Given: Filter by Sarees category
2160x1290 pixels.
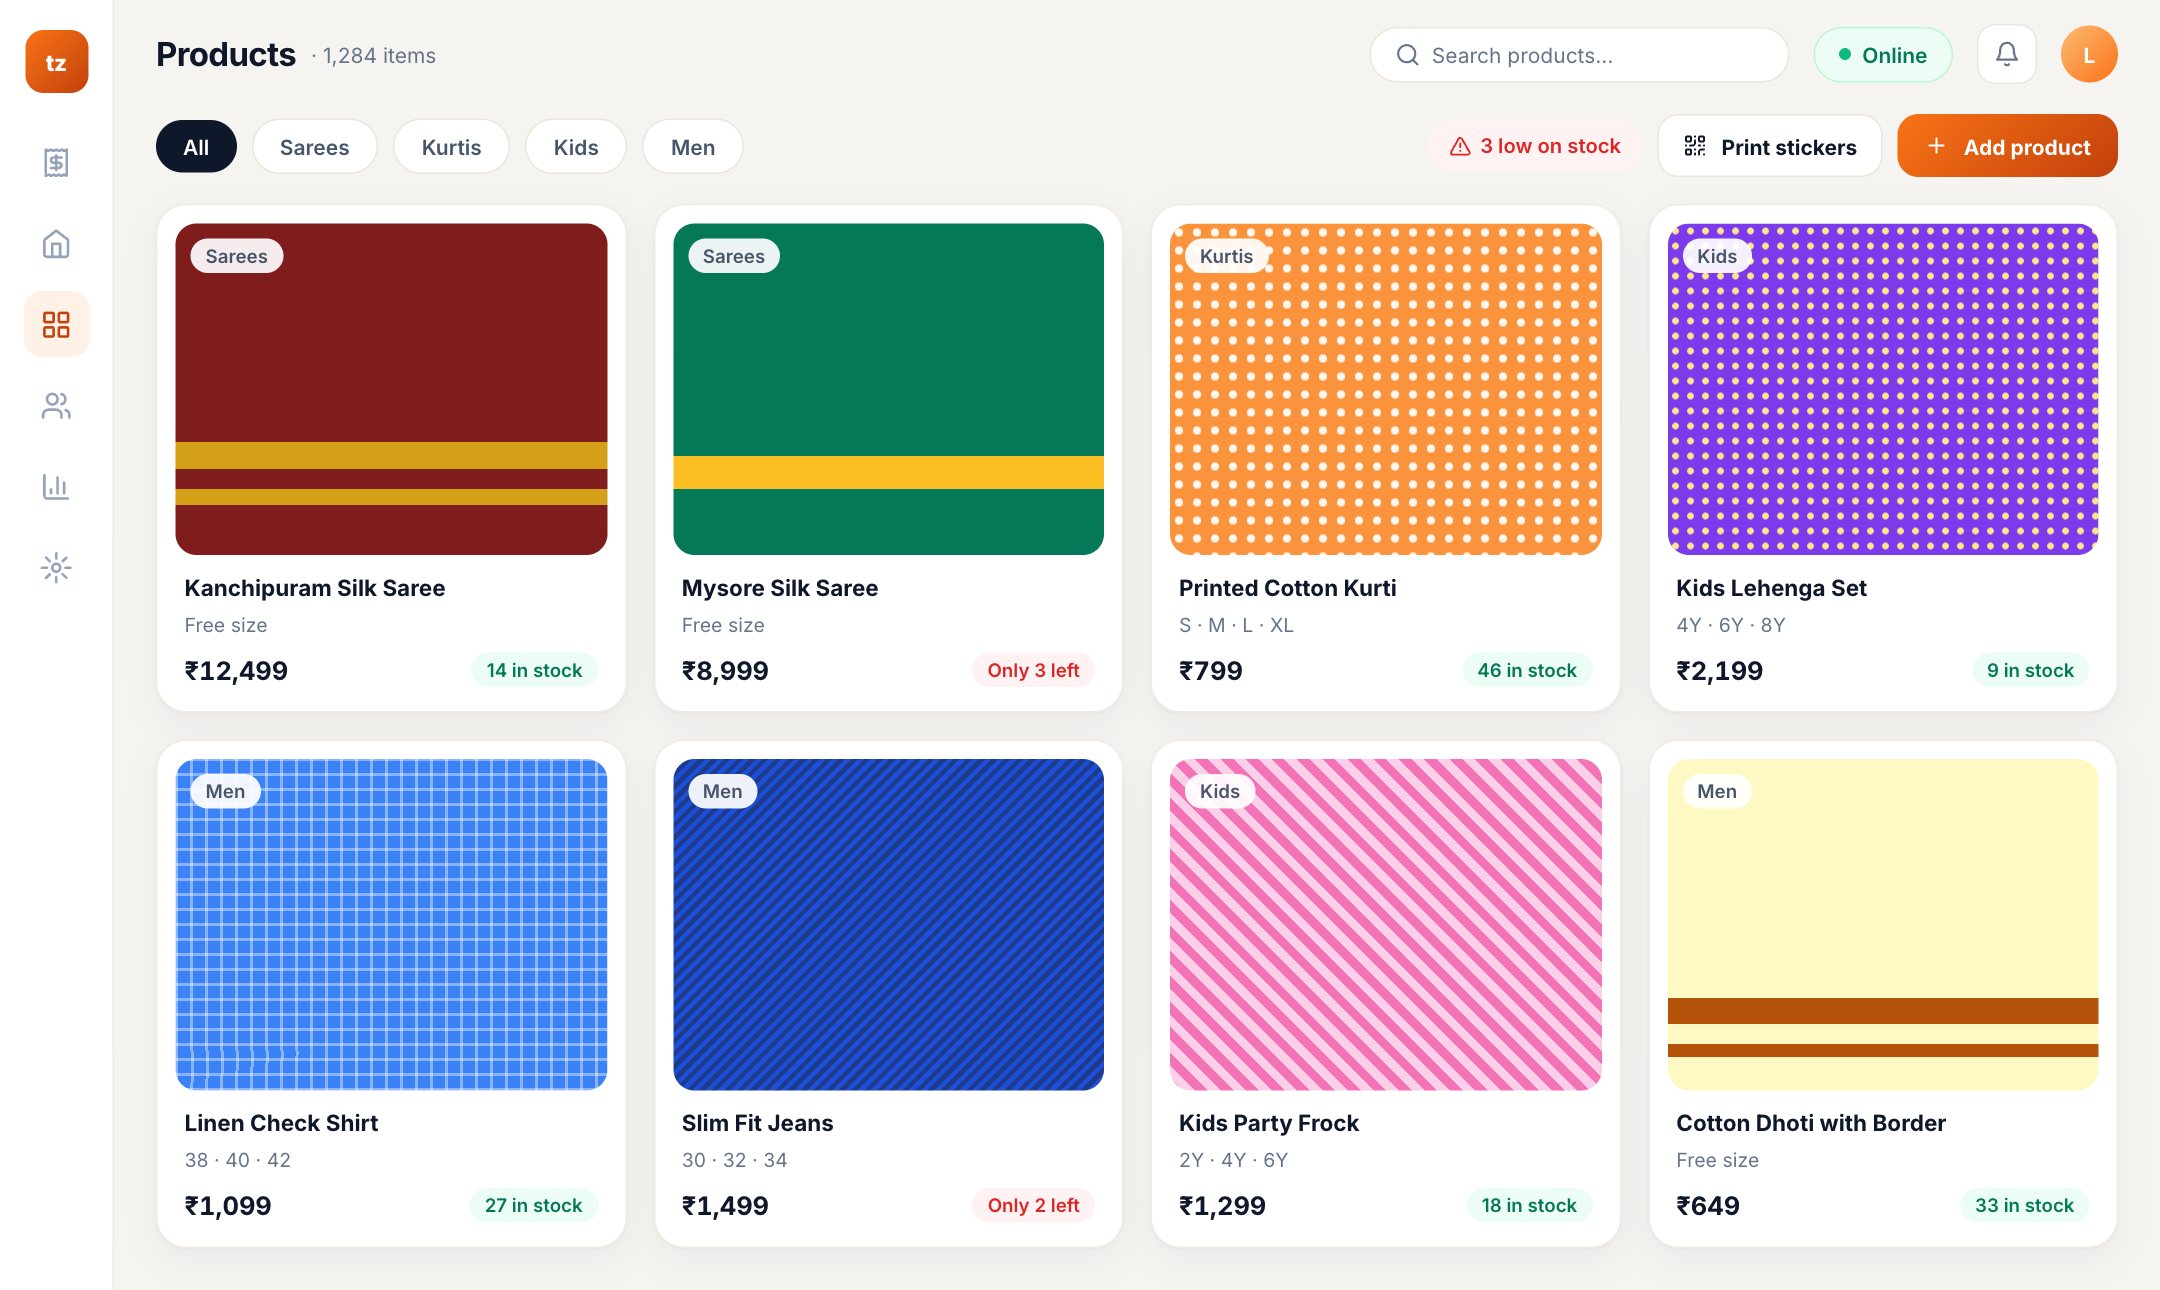Looking at the screenshot, I should pyautogui.click(x=314, y=147).
